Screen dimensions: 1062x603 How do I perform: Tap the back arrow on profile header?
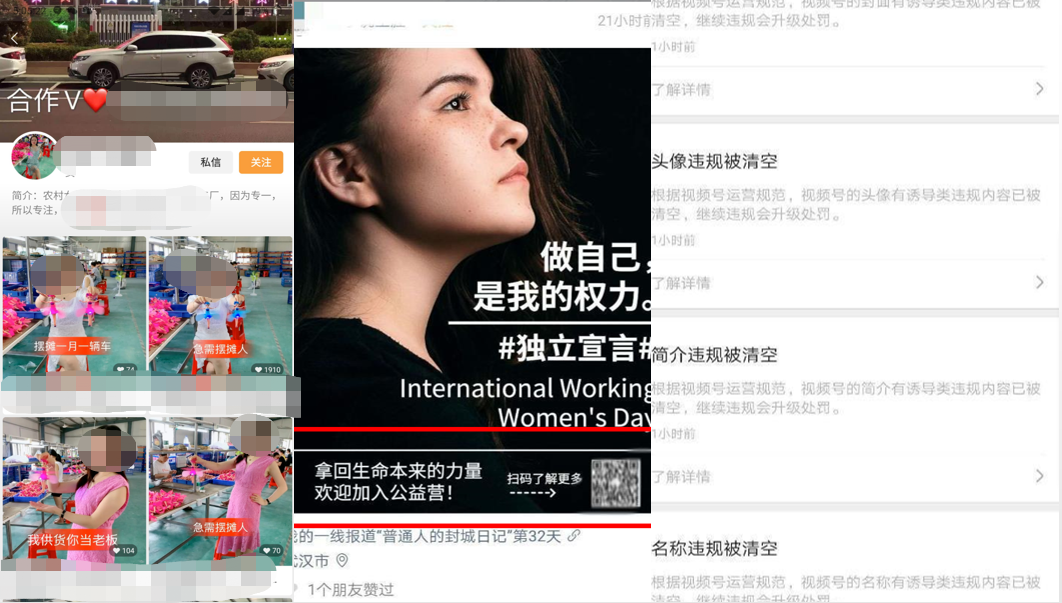(14, 38)
